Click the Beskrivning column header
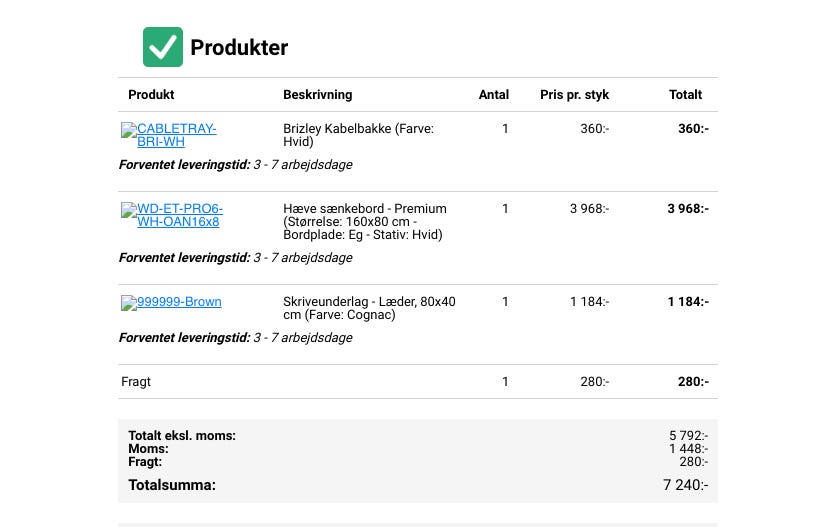Image resolution: width=814 pixels, height=527 pixels. 317,95
